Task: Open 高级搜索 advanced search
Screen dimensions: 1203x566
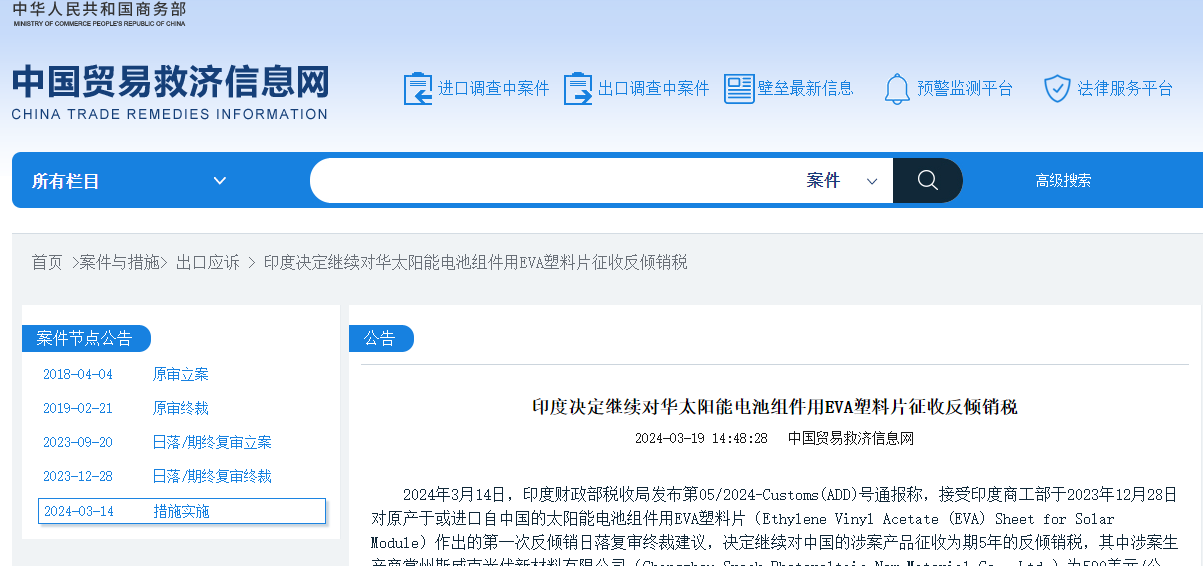Action: pos(1063,181)
